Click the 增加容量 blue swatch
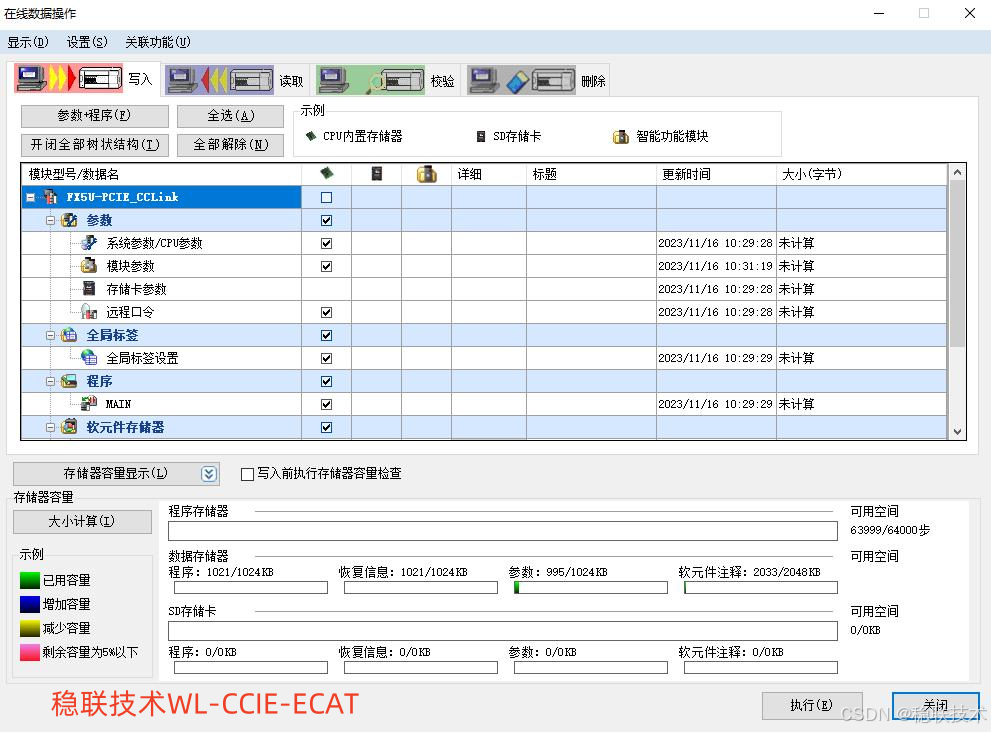991x732 pixels. (30, 604)
